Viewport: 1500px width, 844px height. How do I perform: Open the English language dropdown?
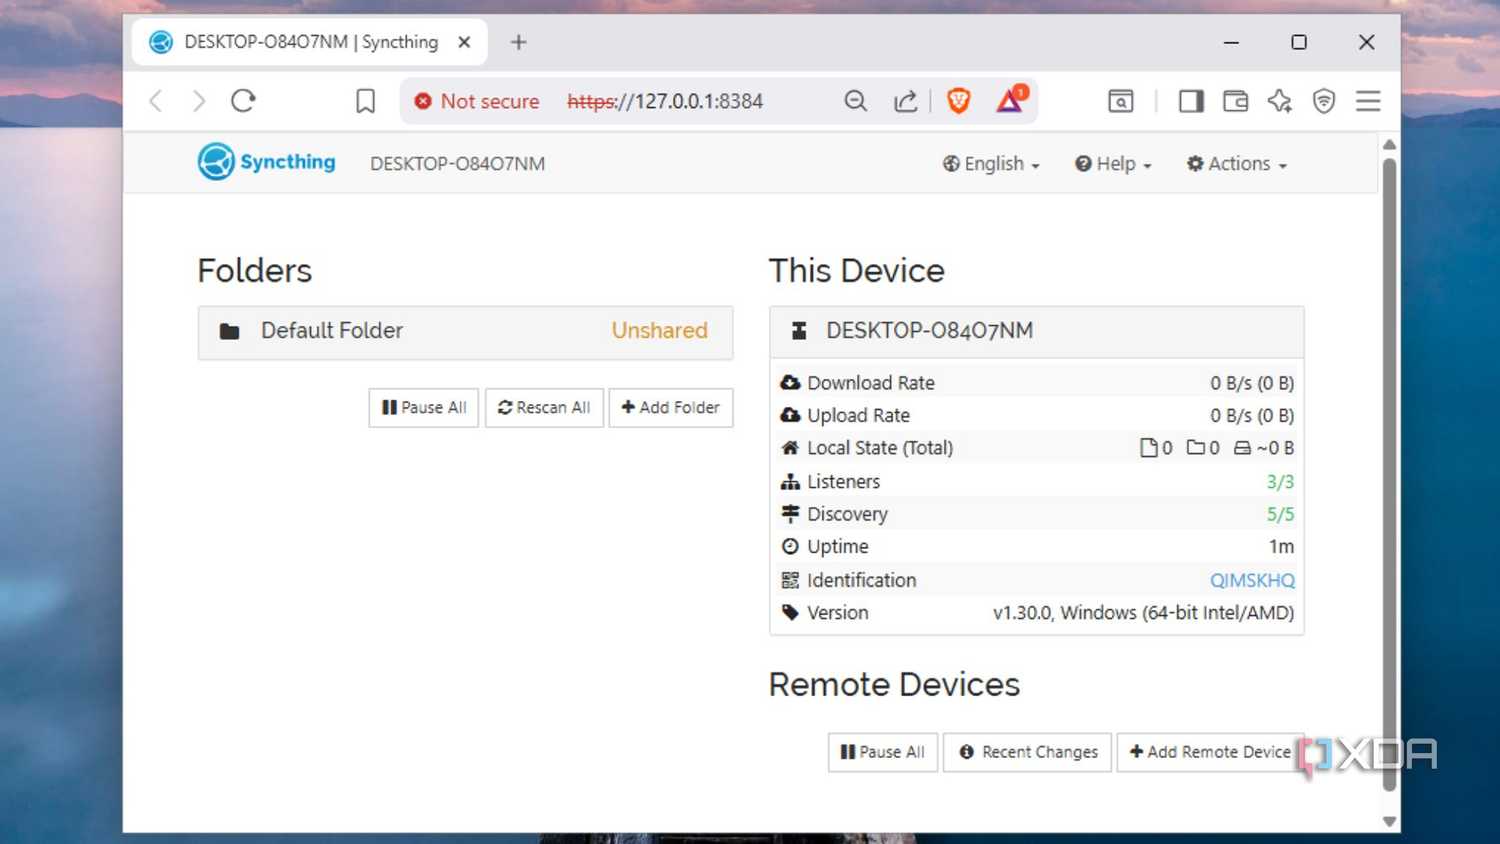click(991, 164)
